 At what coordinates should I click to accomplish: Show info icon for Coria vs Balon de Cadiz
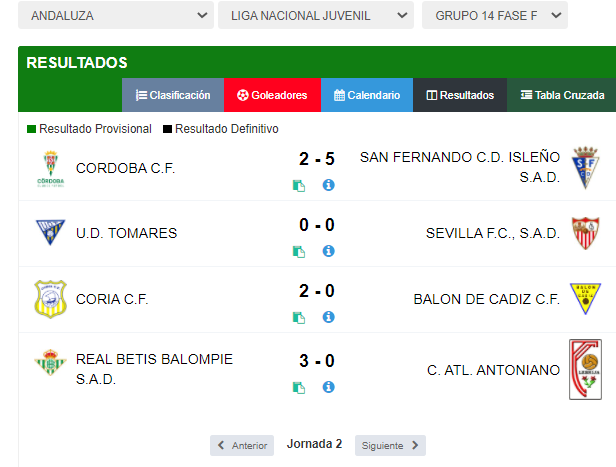328,317
